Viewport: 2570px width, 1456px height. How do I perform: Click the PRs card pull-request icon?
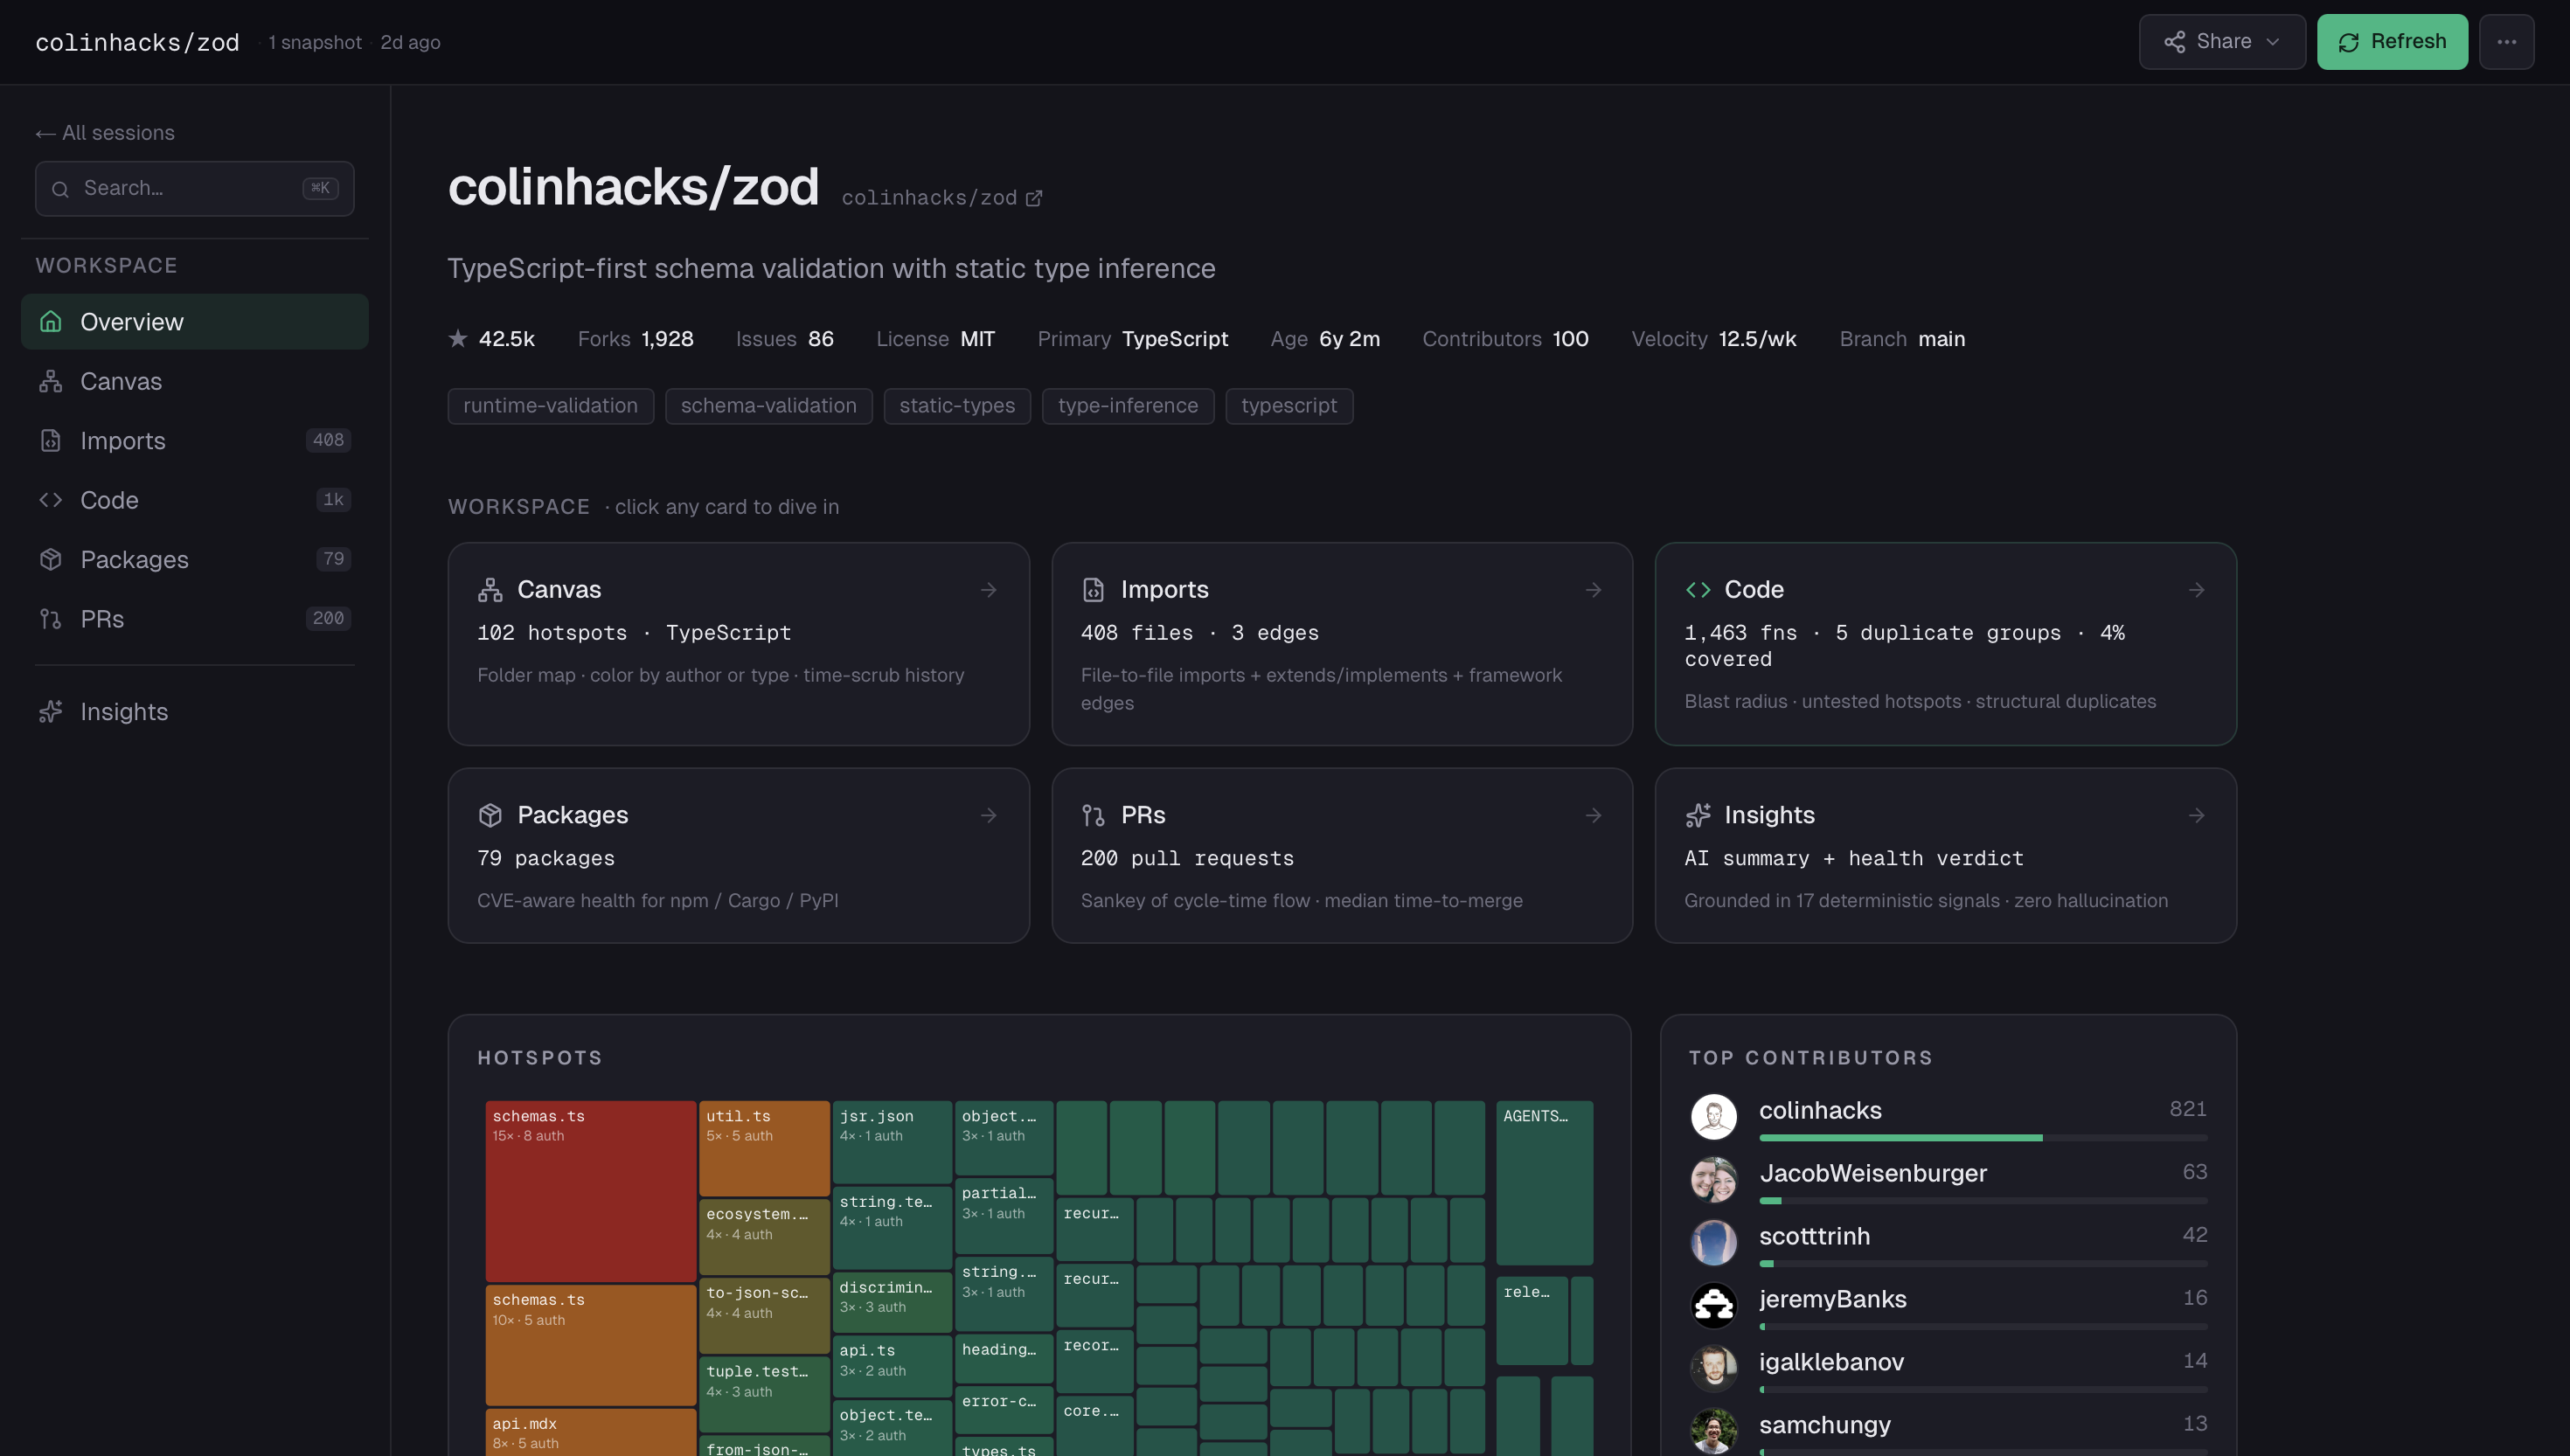click(x=1093, y=815)
